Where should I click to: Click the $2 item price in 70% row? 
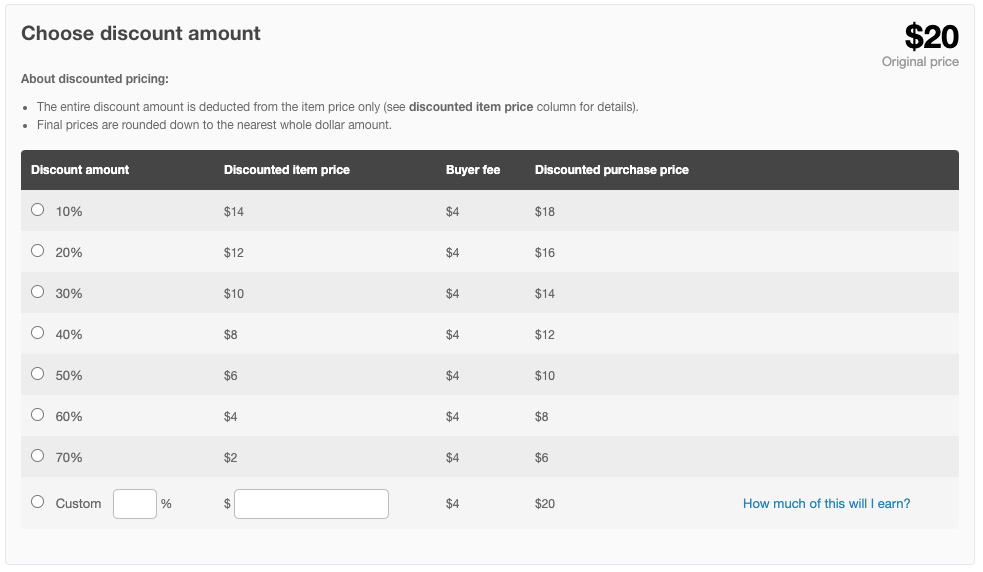tap(231, 458)
